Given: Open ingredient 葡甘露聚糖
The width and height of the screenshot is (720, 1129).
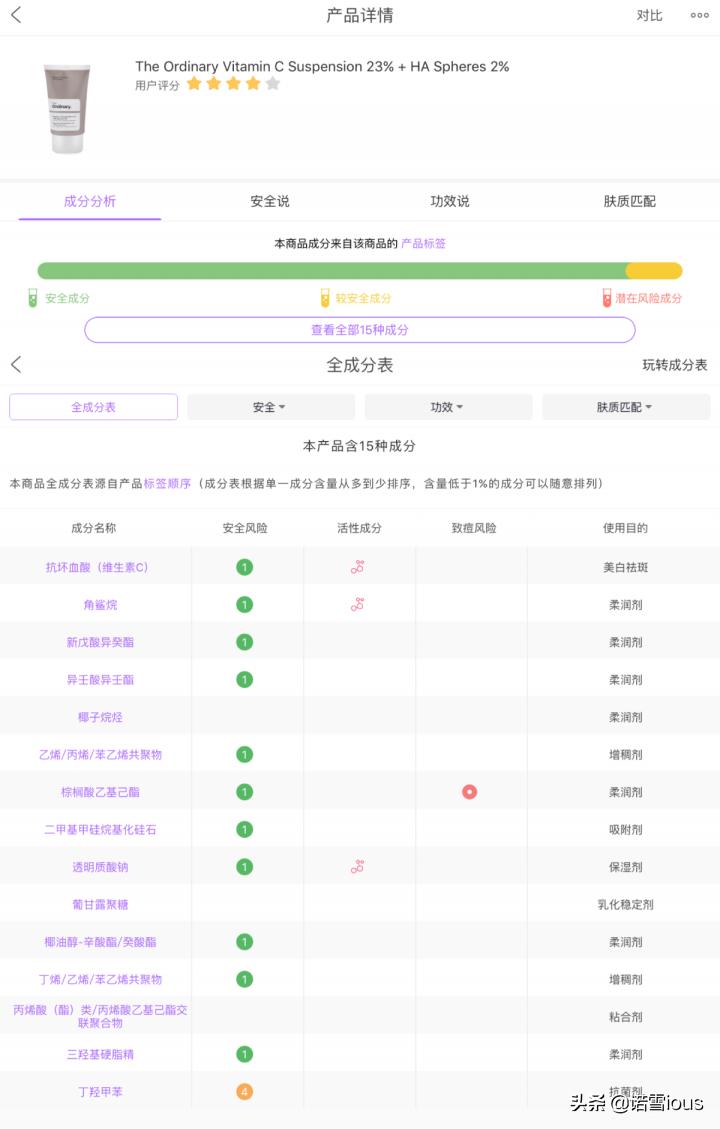Looking at the screenshot, I should [x=100, y=904].
